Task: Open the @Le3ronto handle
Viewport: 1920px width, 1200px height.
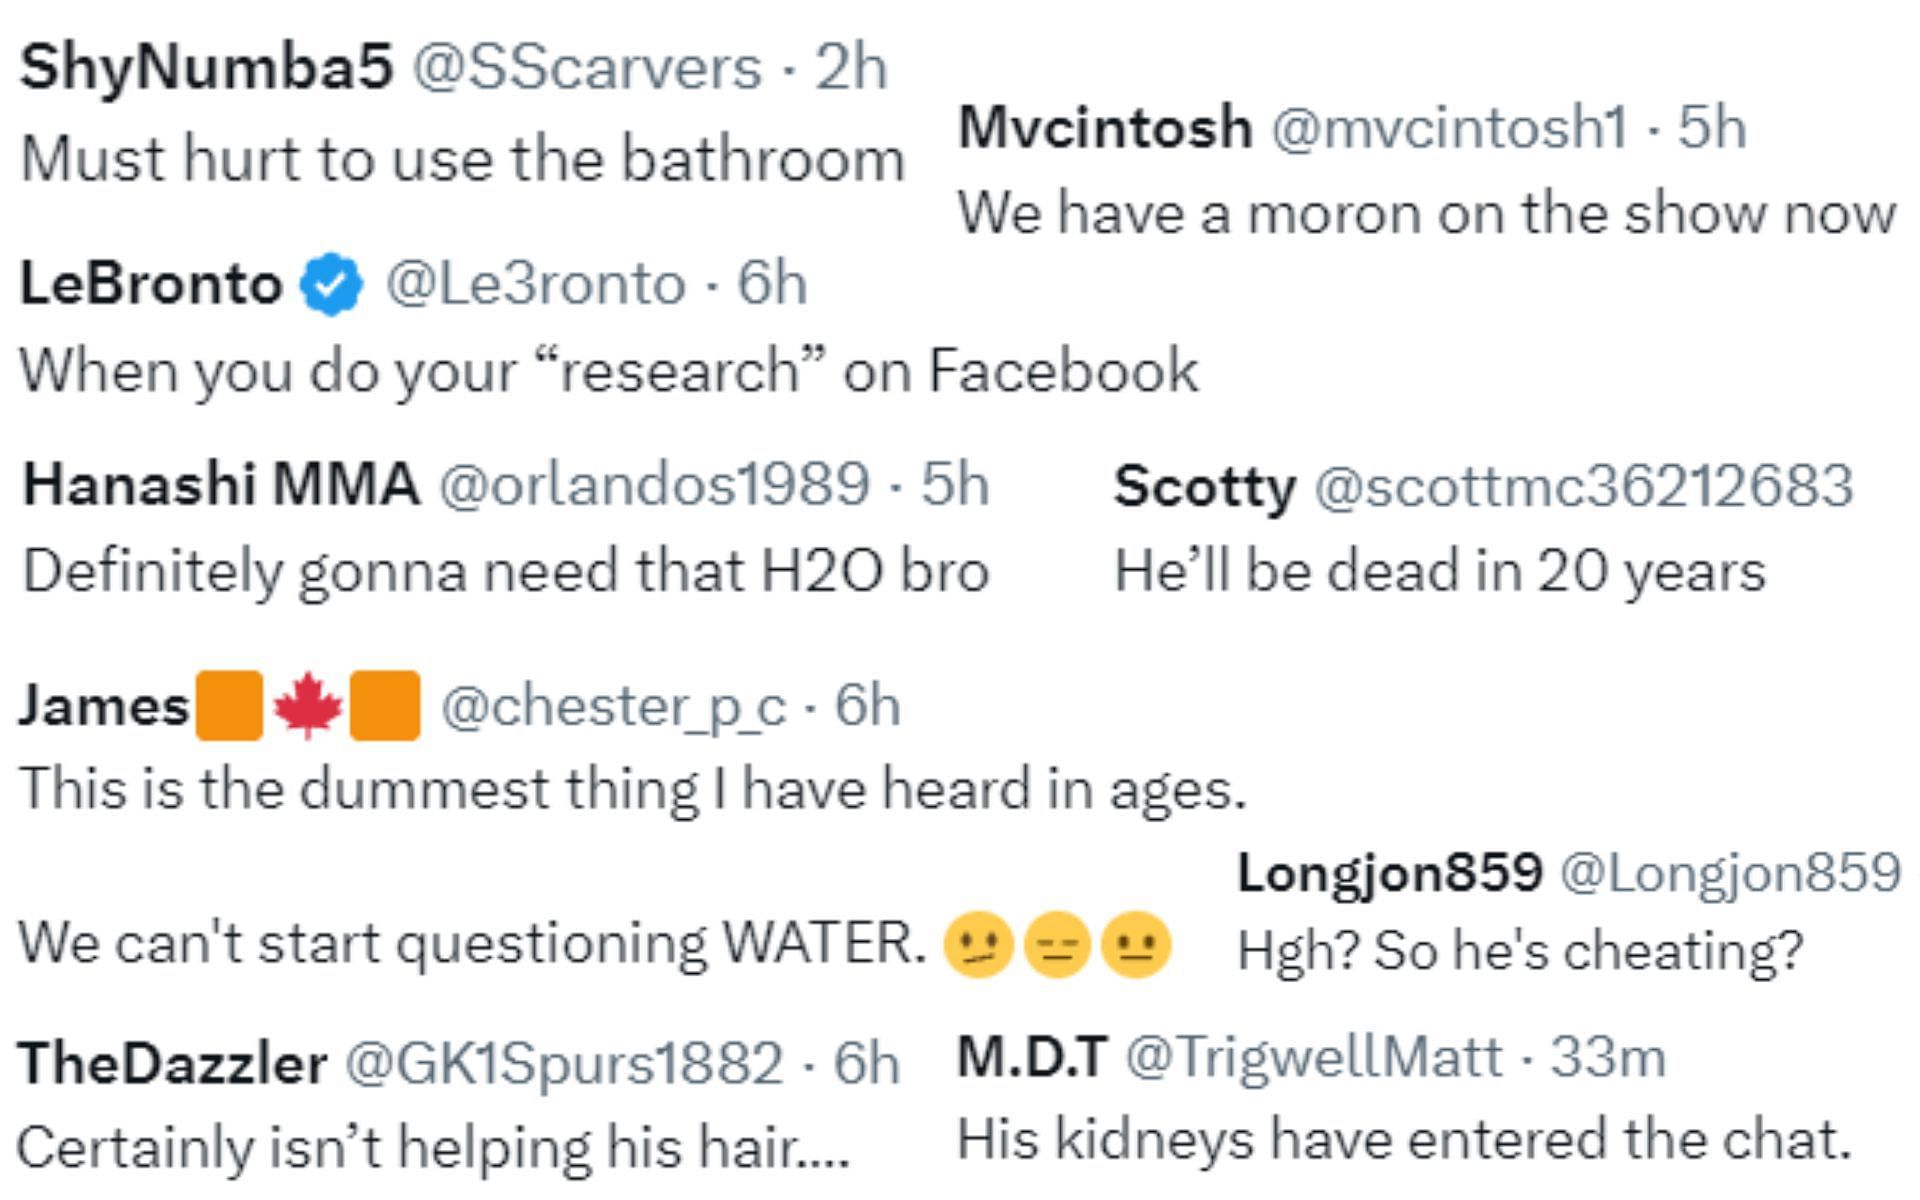Action: tap(536, 284)
